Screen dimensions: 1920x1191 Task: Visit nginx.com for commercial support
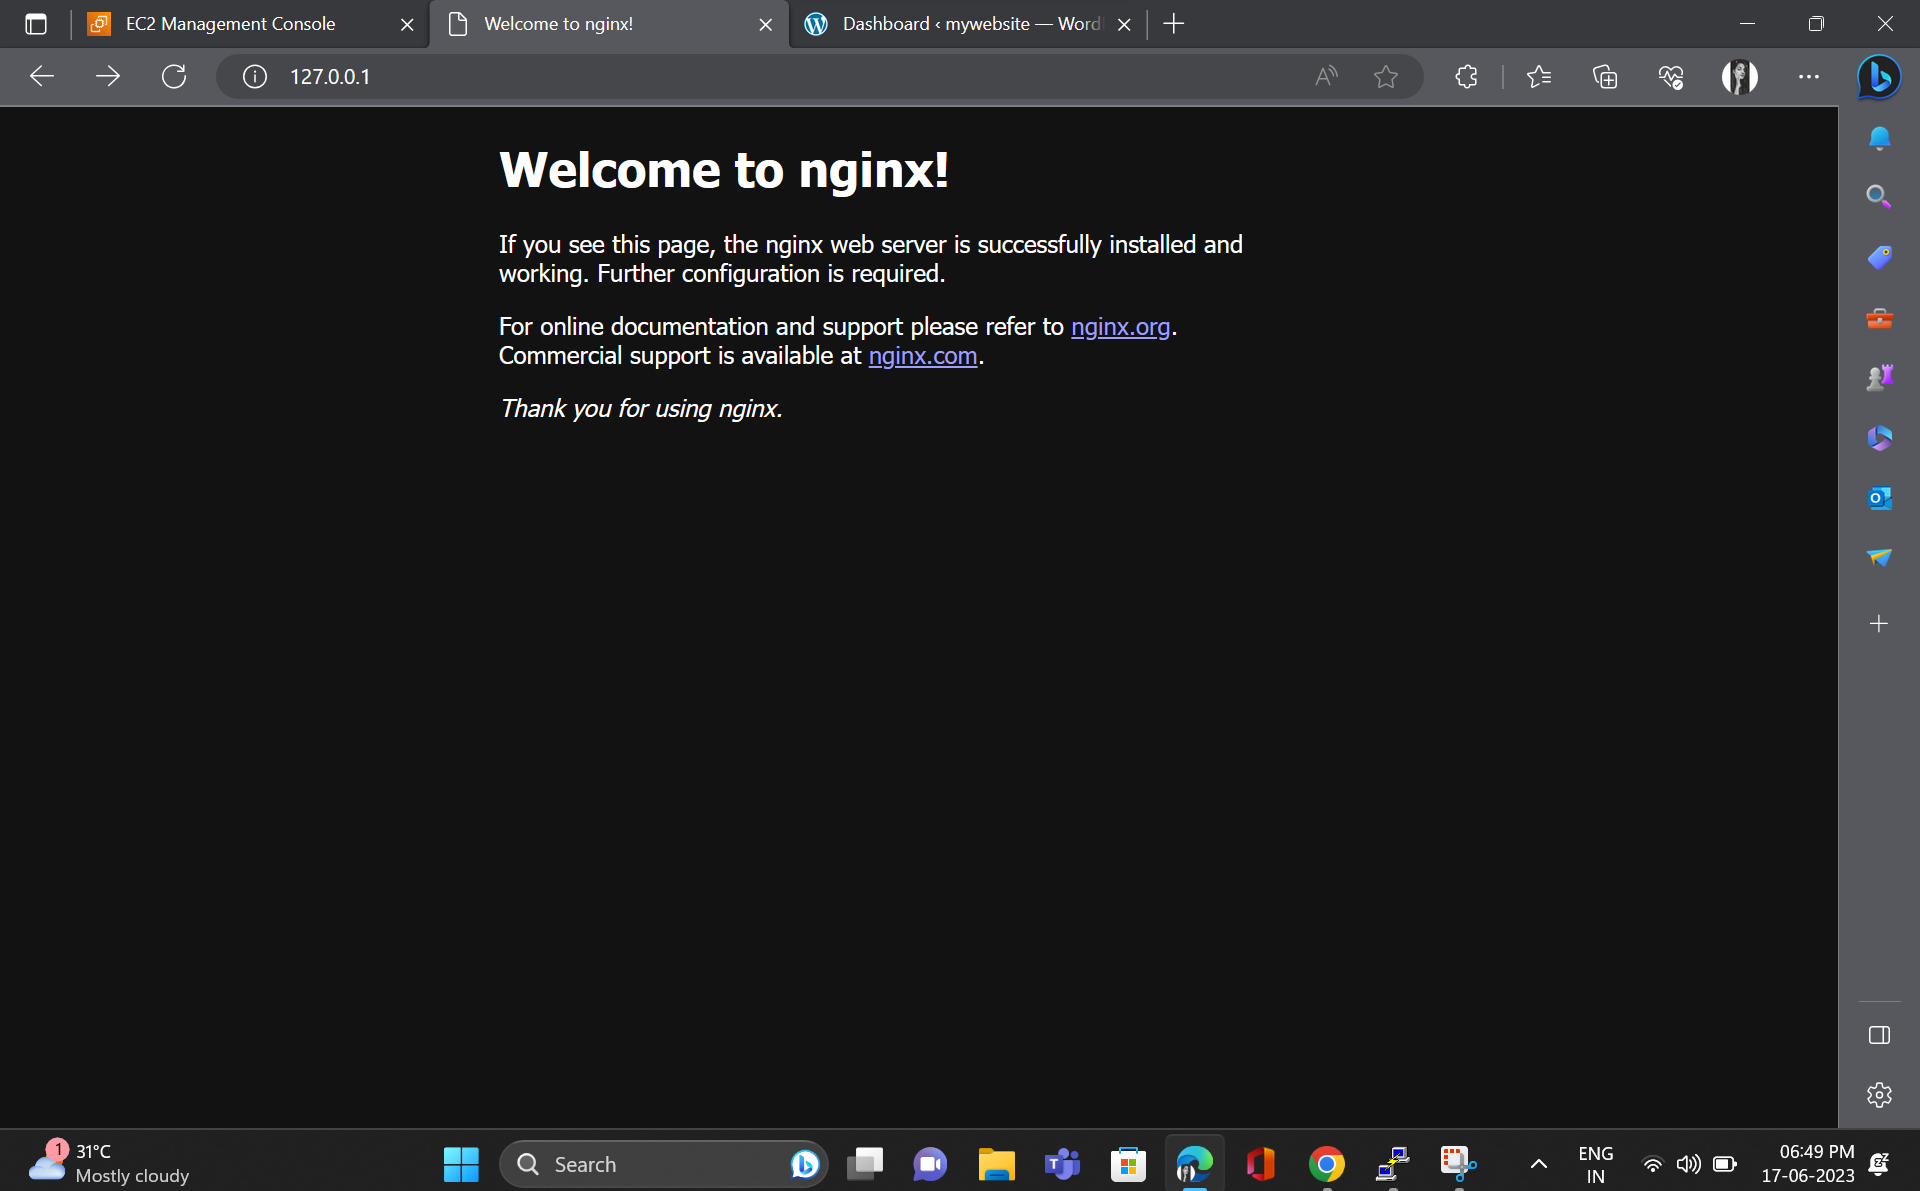[922, 356]
